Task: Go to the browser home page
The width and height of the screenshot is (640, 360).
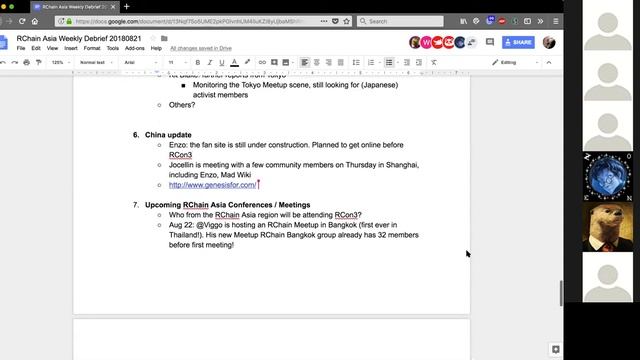Action: [35, 21]
